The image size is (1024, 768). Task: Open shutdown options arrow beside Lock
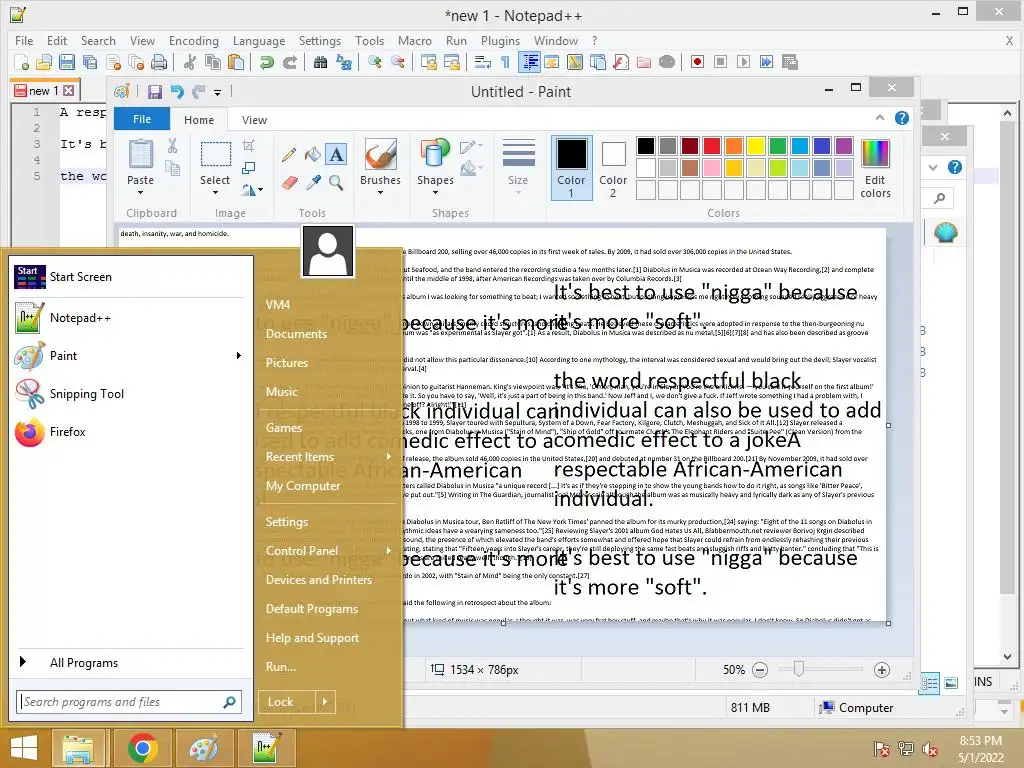pos(325,702)
